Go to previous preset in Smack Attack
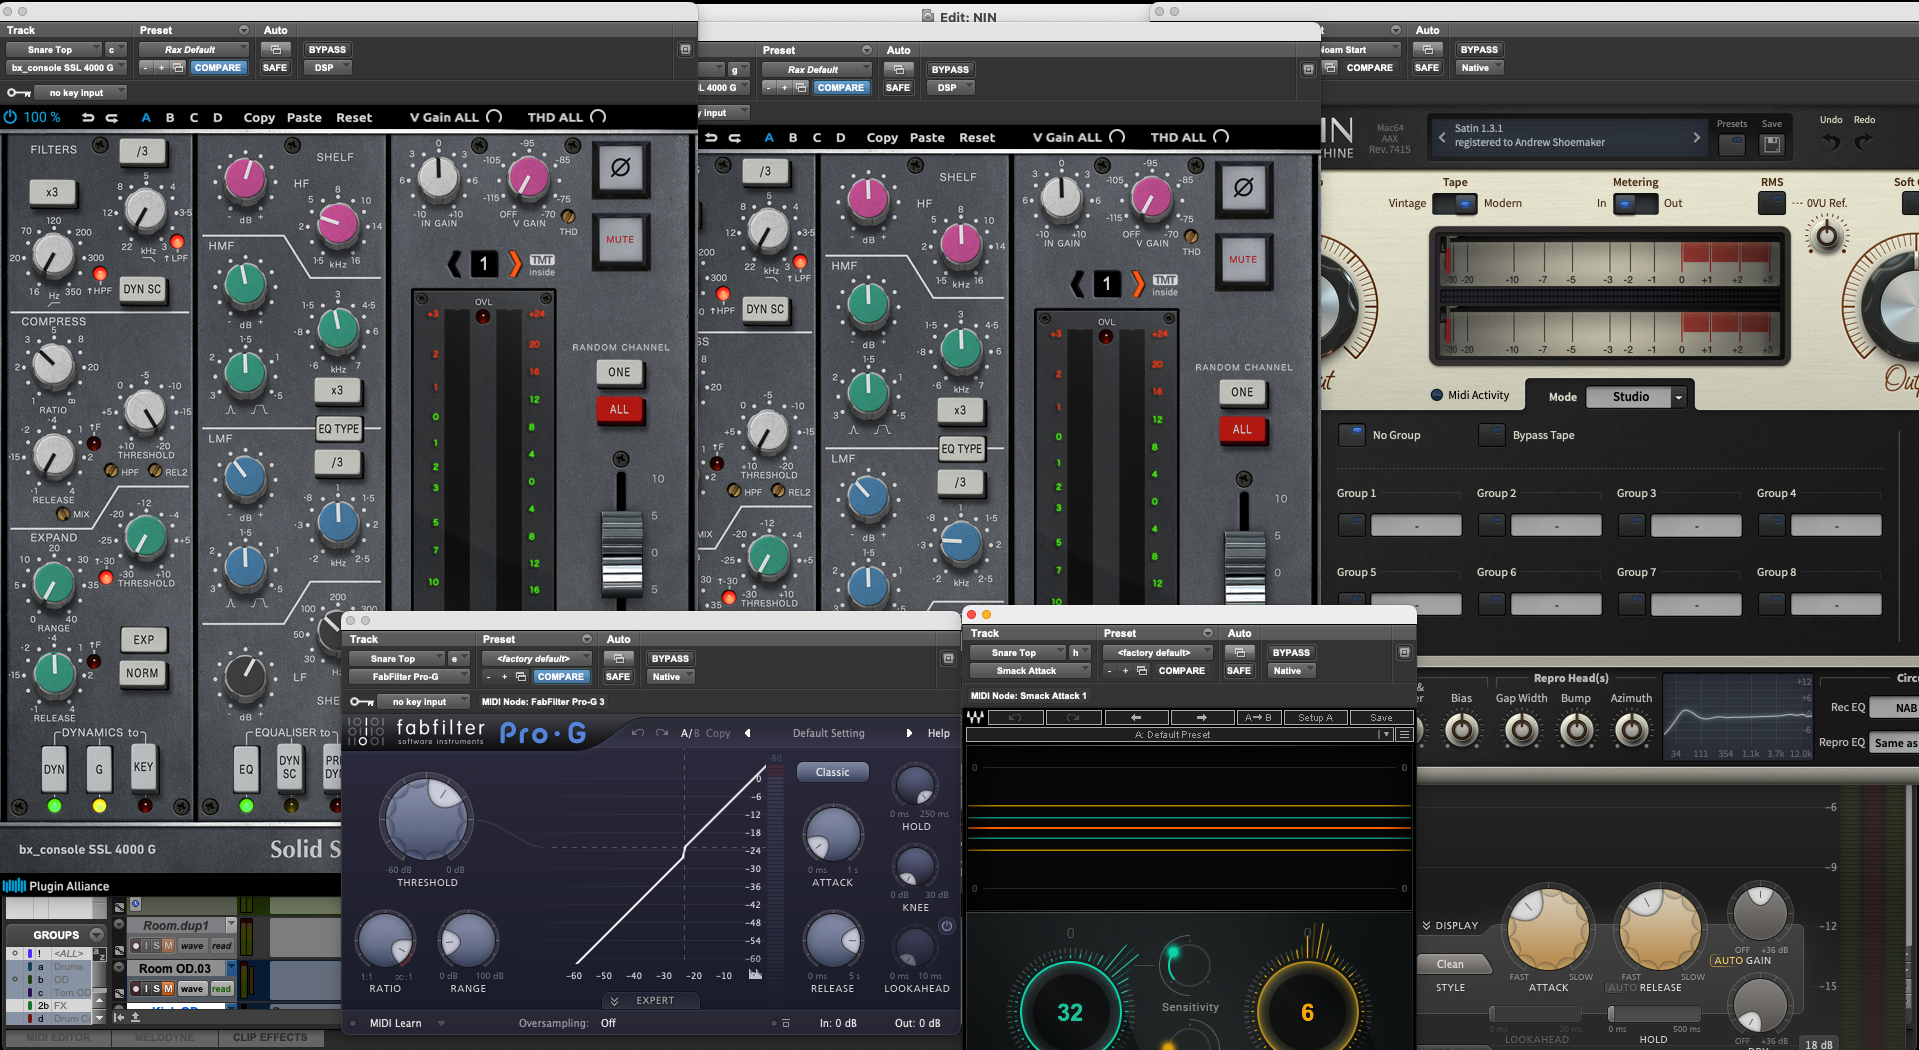The width and height of the screenshot is (1919, 1050). point(1135,717)
